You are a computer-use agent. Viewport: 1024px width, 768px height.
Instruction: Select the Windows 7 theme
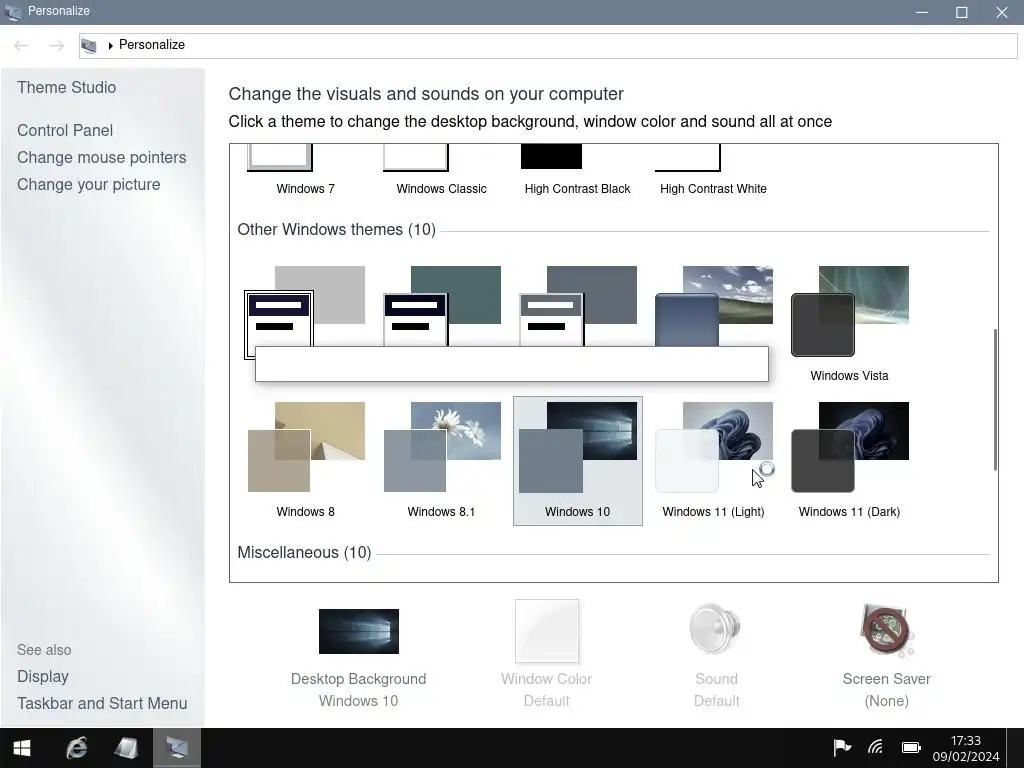[x=306, y=170]
